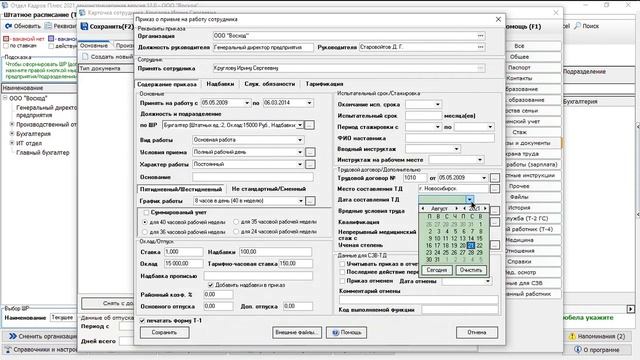Image resolution: width=640 pixels, height=360 pixels.
Task: Click Паспорт button in employee card
Action: click(x=519, y=67)
